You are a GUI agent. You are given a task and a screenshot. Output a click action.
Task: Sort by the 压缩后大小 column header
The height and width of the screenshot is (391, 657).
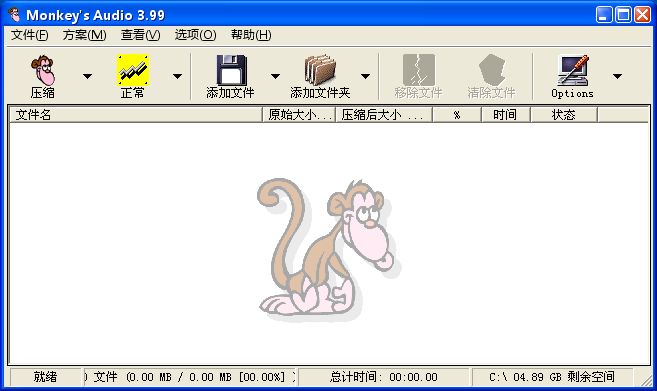tap(384, 115)
